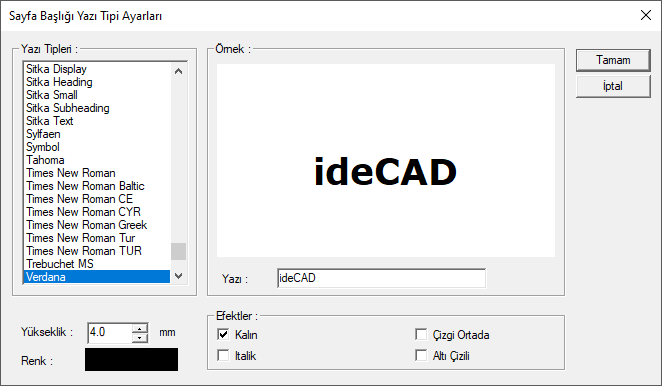Enable the İtalik checkbox

click(223, 355)
